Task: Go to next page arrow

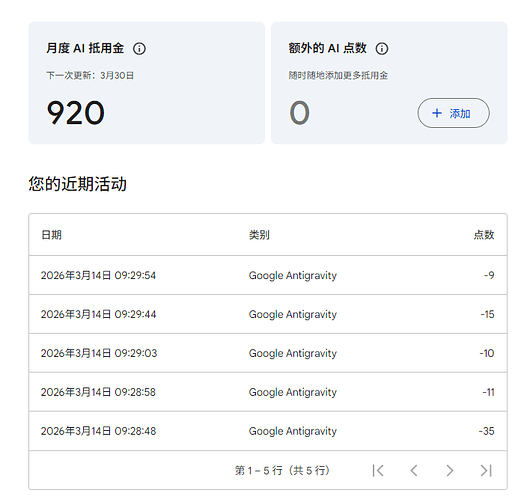Action: [450, 470]
